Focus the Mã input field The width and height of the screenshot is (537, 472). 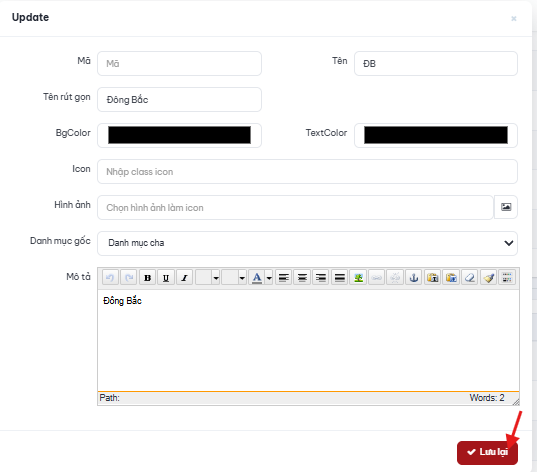(179, 63)
